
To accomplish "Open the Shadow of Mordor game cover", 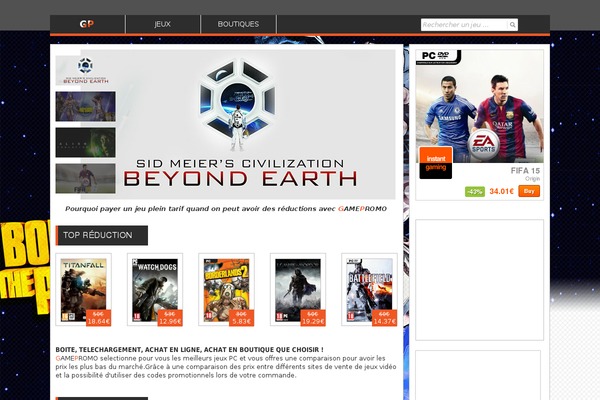I will (298, 289).
